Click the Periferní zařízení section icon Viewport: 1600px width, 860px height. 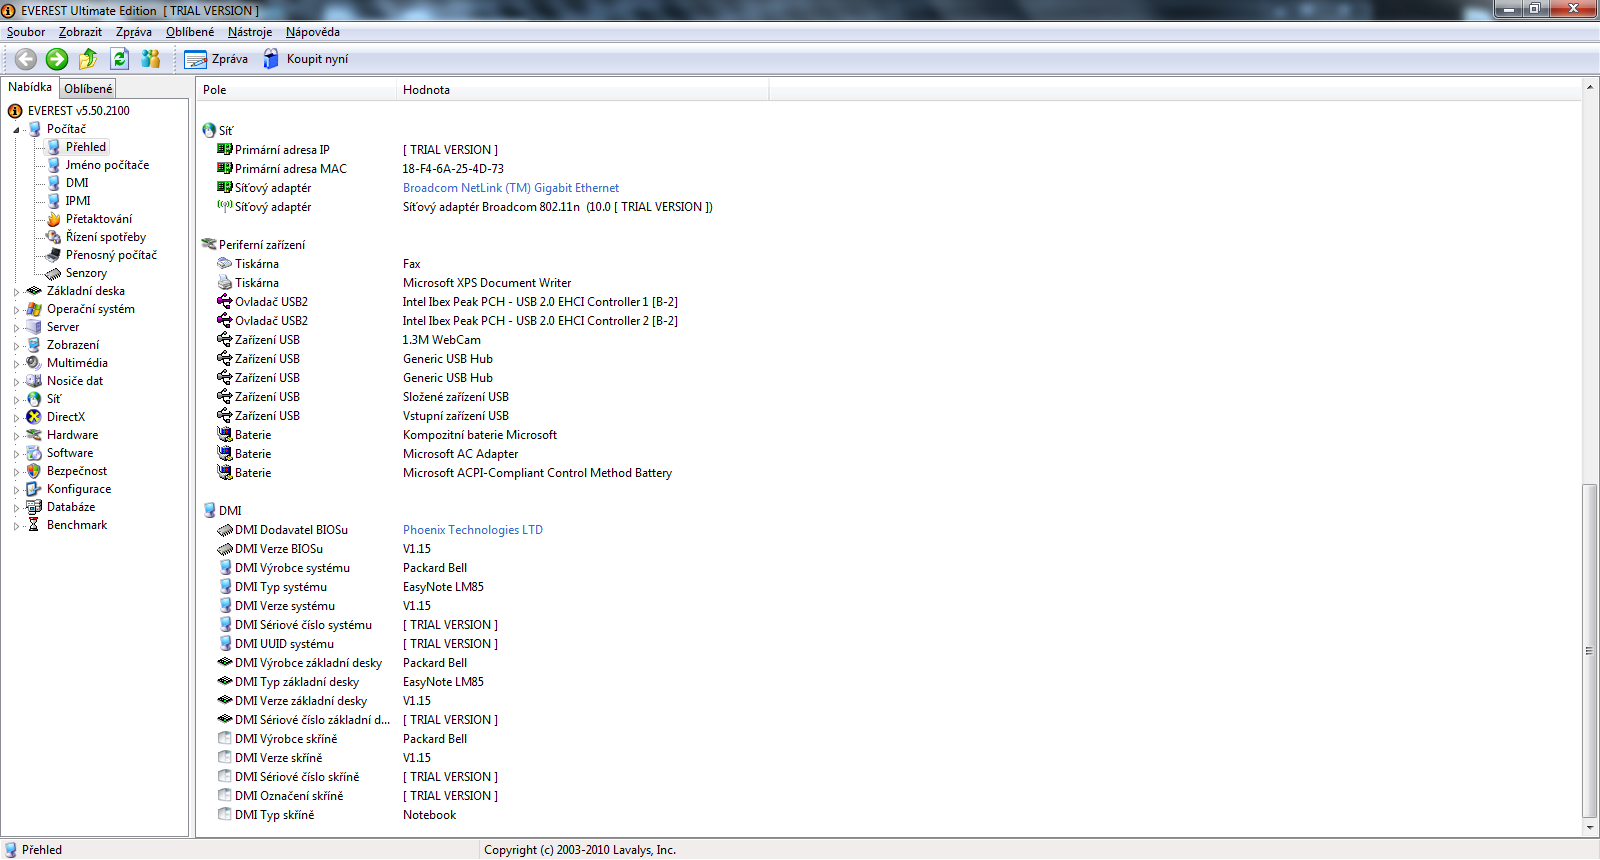[209, 245]
